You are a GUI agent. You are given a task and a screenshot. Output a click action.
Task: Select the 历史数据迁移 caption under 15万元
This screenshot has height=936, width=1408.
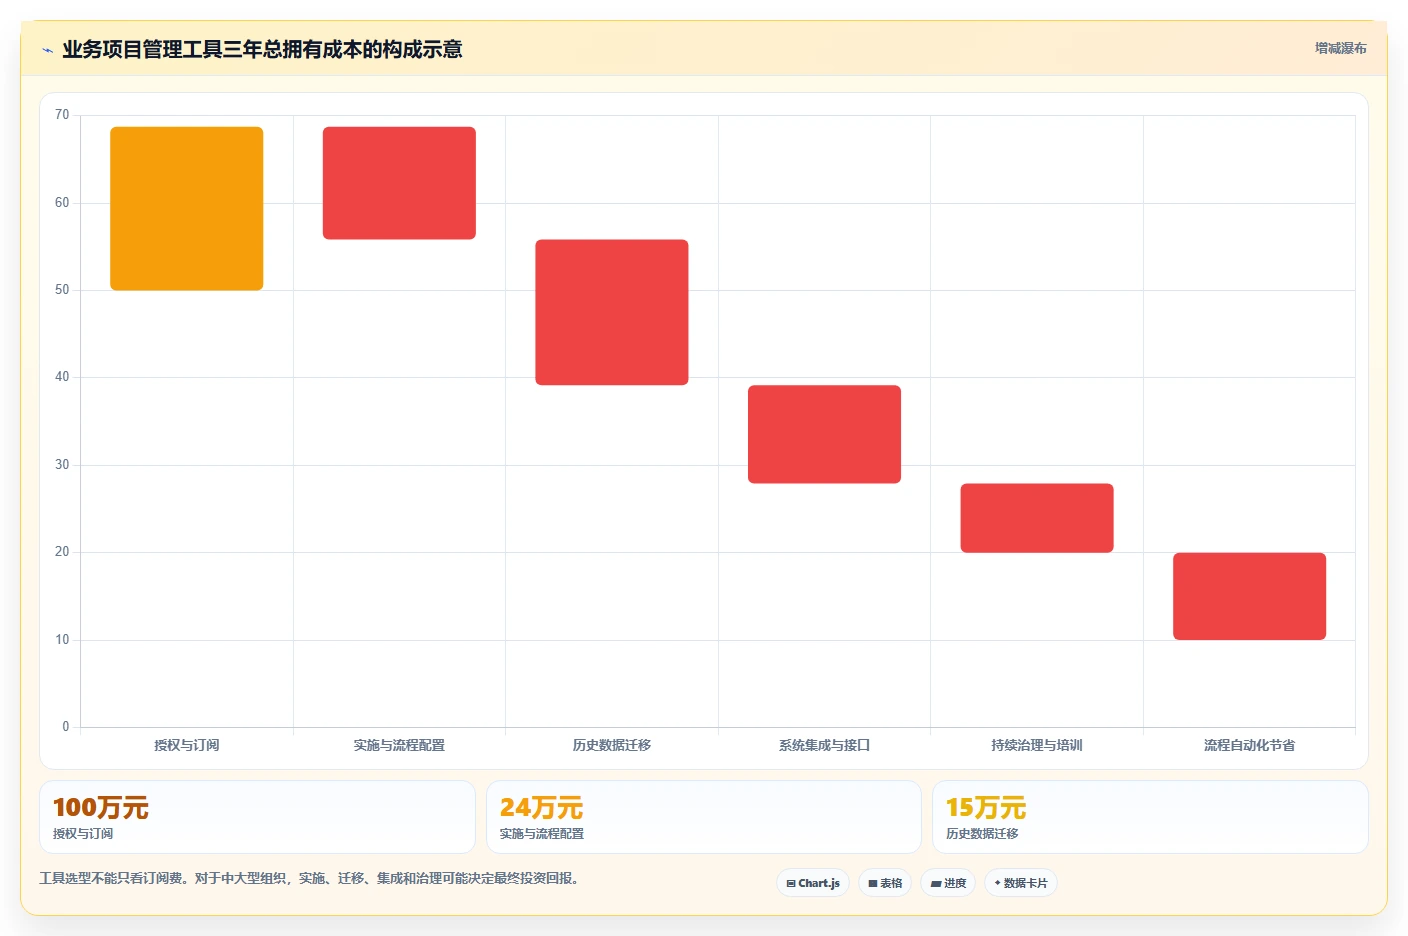click(982, 834)
